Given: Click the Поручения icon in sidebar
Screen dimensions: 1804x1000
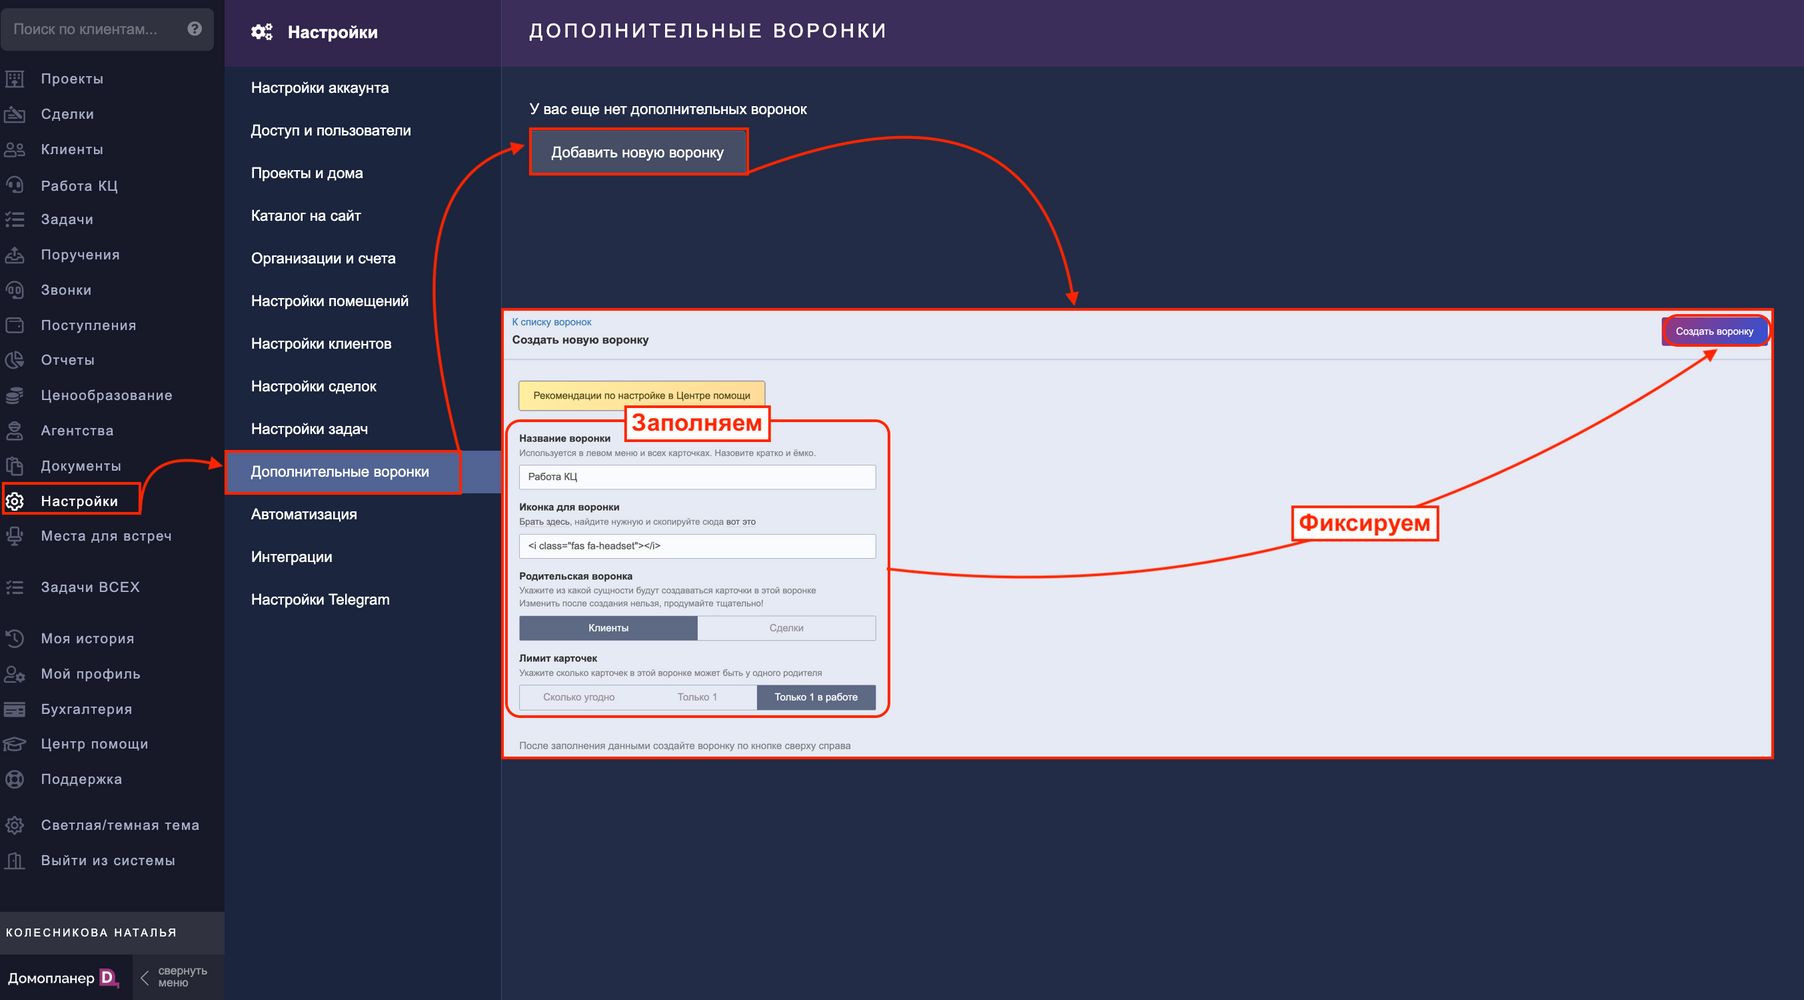Looking at the screenshot, I should click(x=15, y=255).
